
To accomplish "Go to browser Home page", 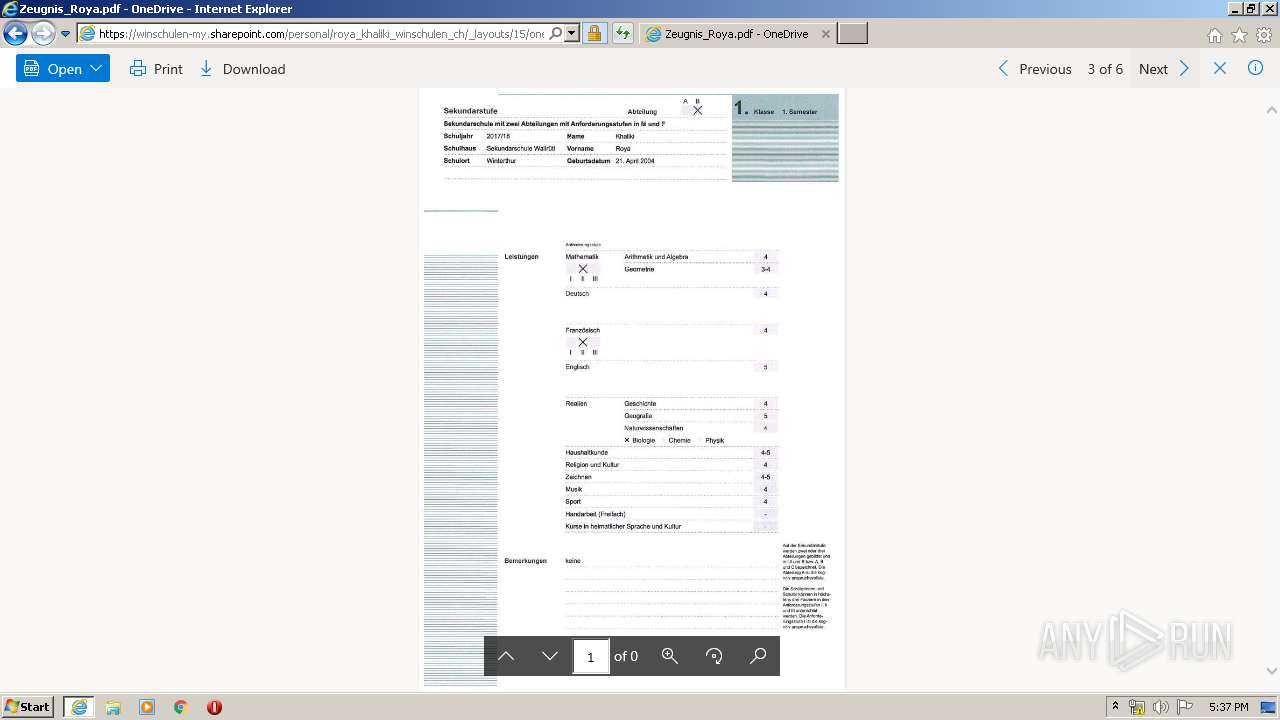I will point(1215,35).
